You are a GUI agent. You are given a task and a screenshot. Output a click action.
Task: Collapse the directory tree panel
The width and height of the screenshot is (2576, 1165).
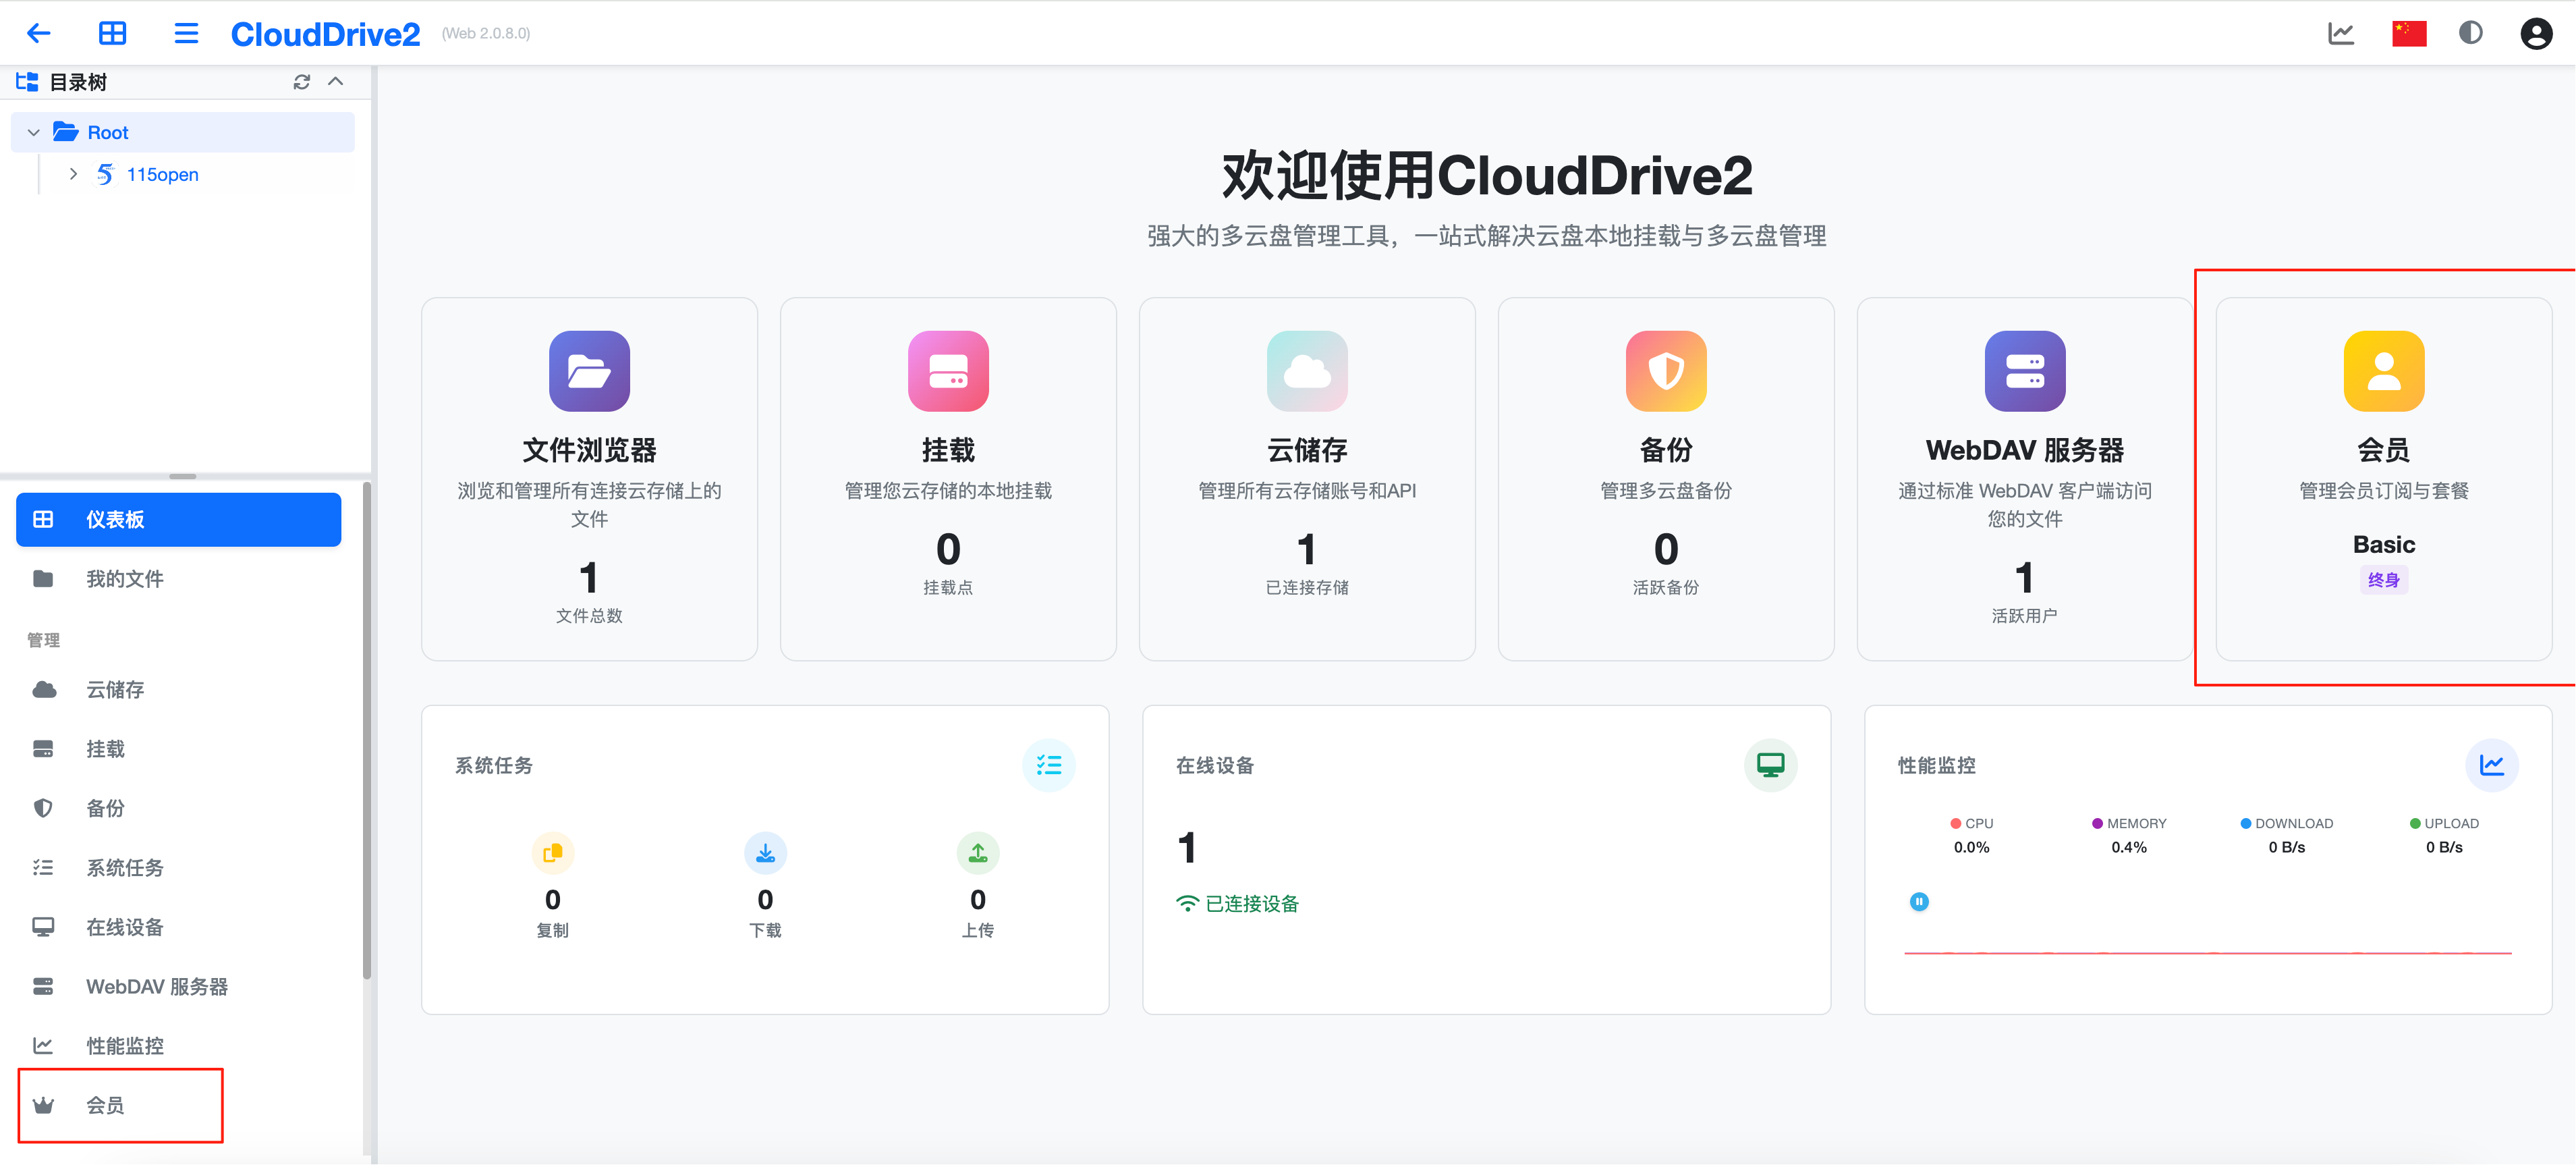tap(336, 82)
